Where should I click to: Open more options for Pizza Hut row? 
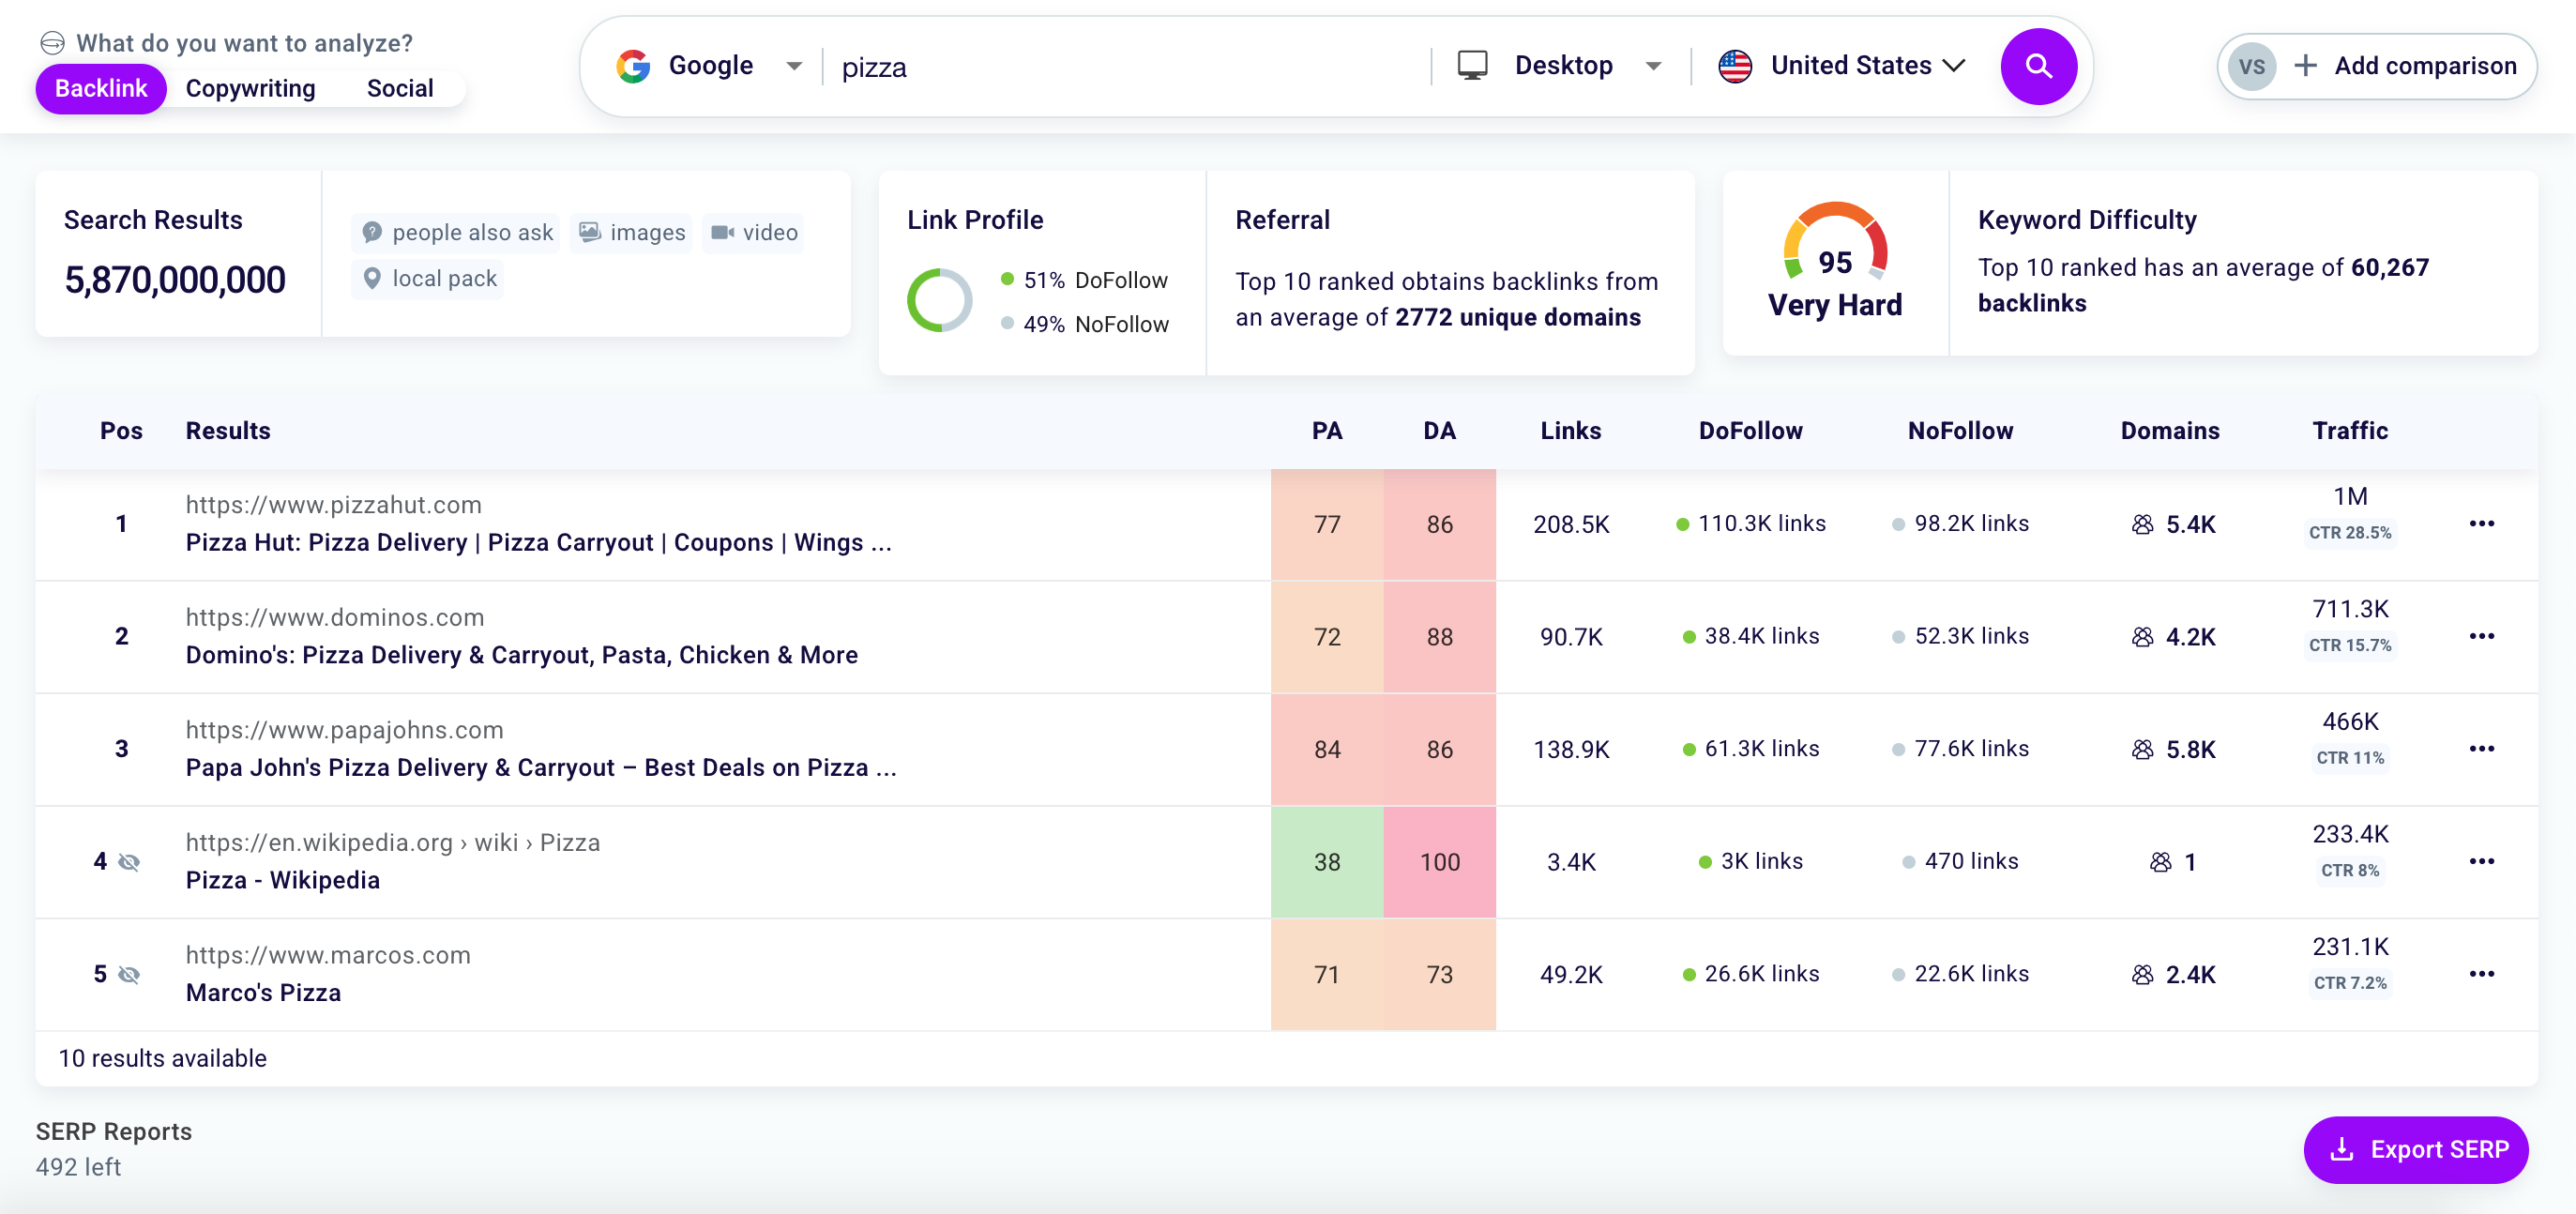[2480, 524]
